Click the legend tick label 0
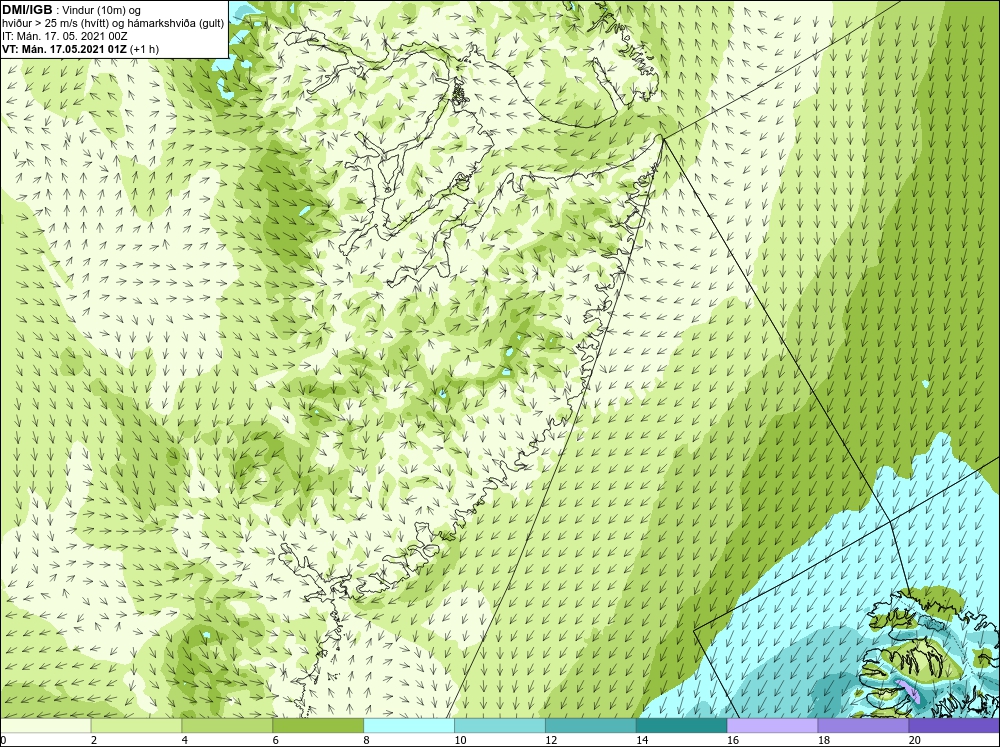This screenshot has width=1000, height=747. click(4, 740)
